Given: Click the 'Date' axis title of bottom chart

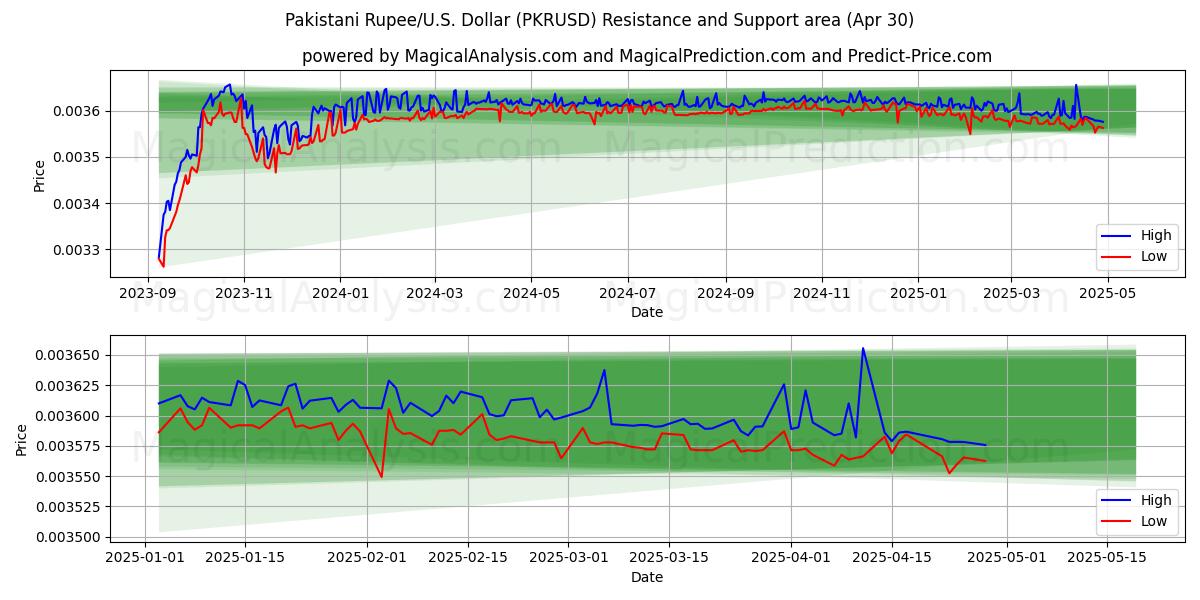Looking at the screenshot, I should pyautogui.click(x=646, y=577).
